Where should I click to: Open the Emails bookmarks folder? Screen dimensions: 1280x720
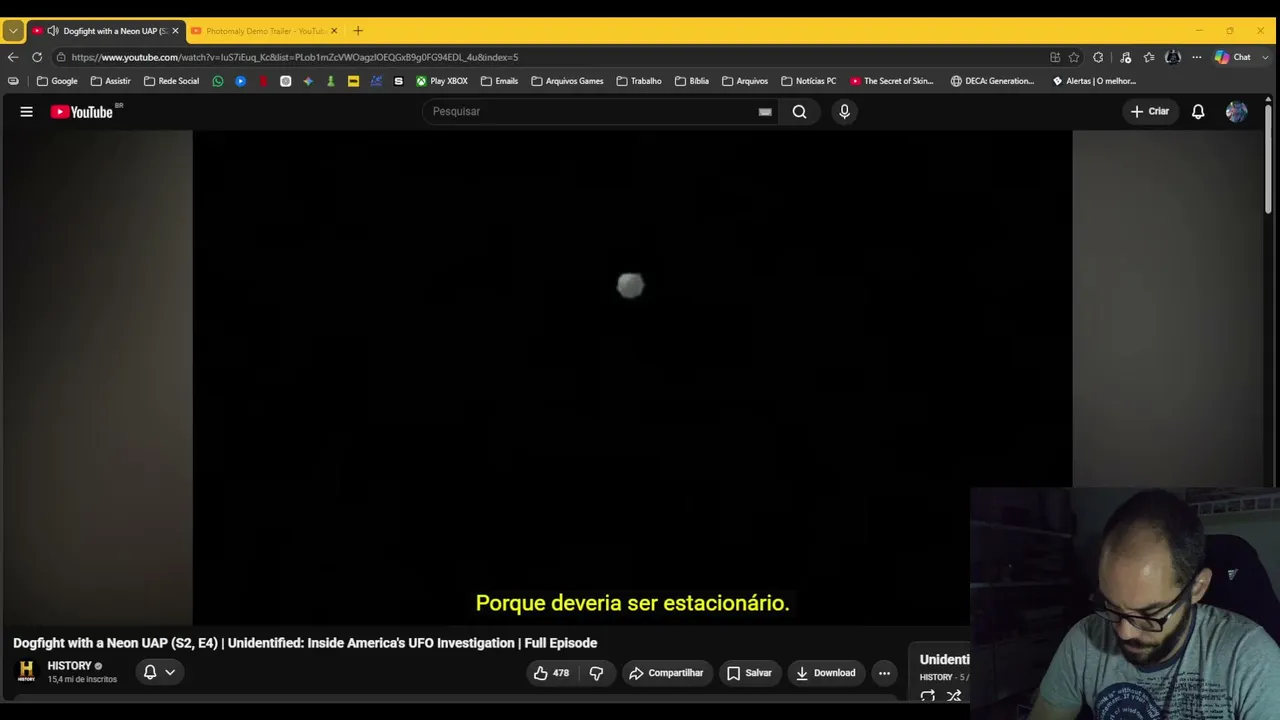click(499, 81)
